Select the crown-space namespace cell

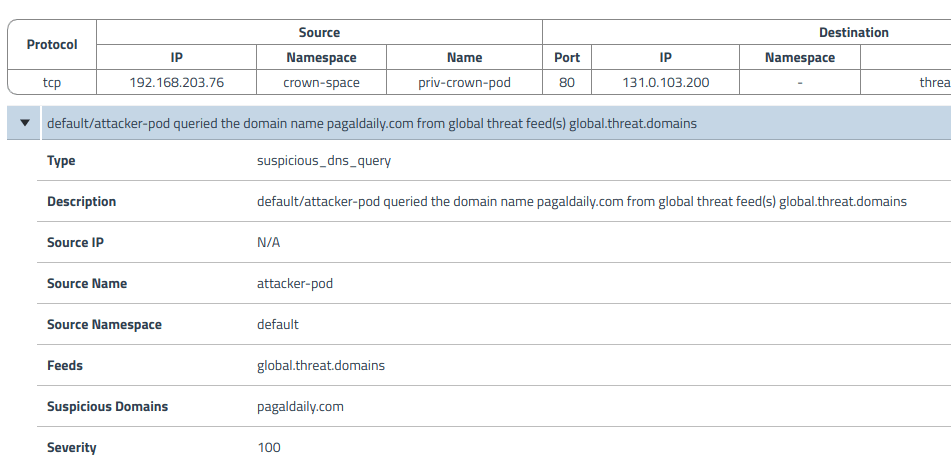point(321,83)
